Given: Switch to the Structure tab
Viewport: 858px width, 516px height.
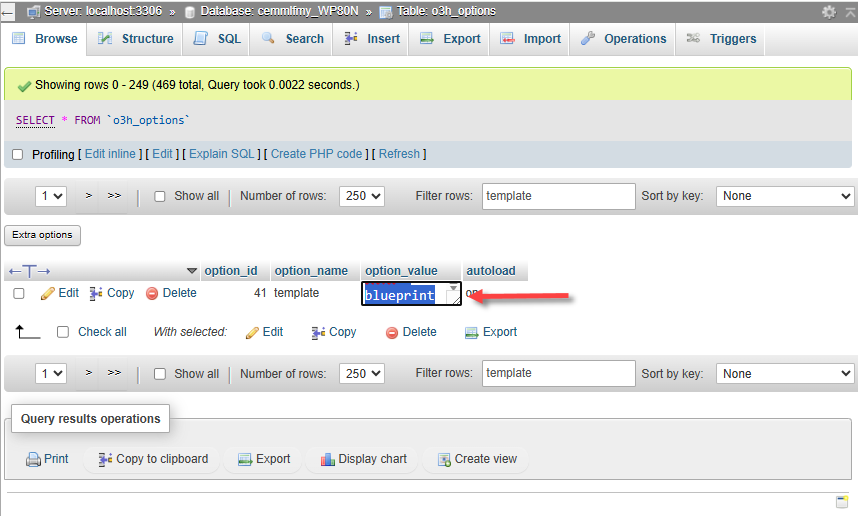Looking at the screenshot, I should 136,39.
